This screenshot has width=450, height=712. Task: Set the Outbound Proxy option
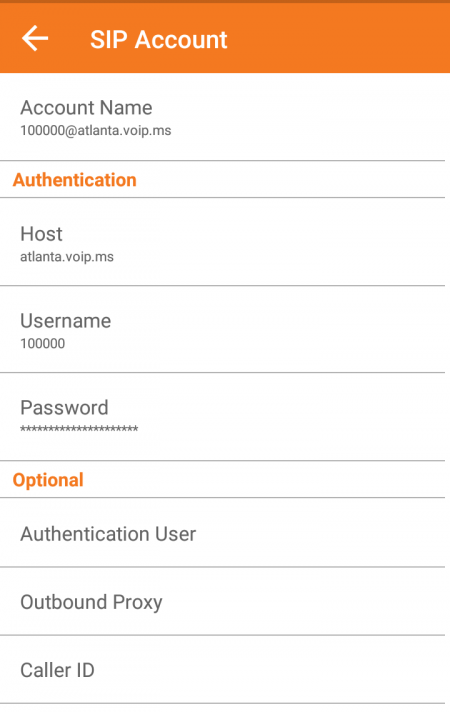[223, 601]
